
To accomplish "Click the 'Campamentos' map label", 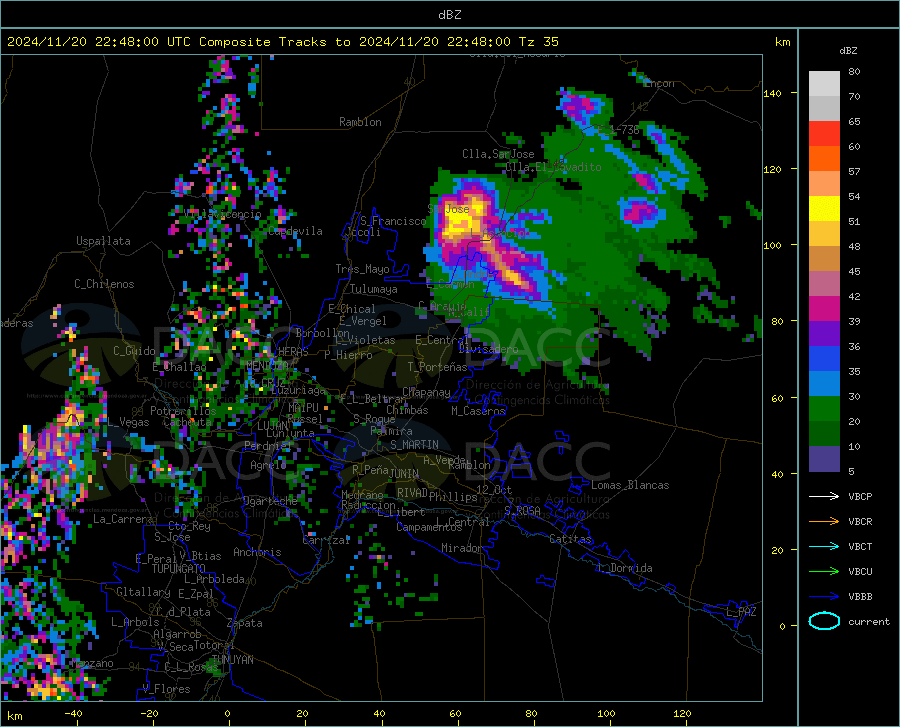I will point(429,527).
